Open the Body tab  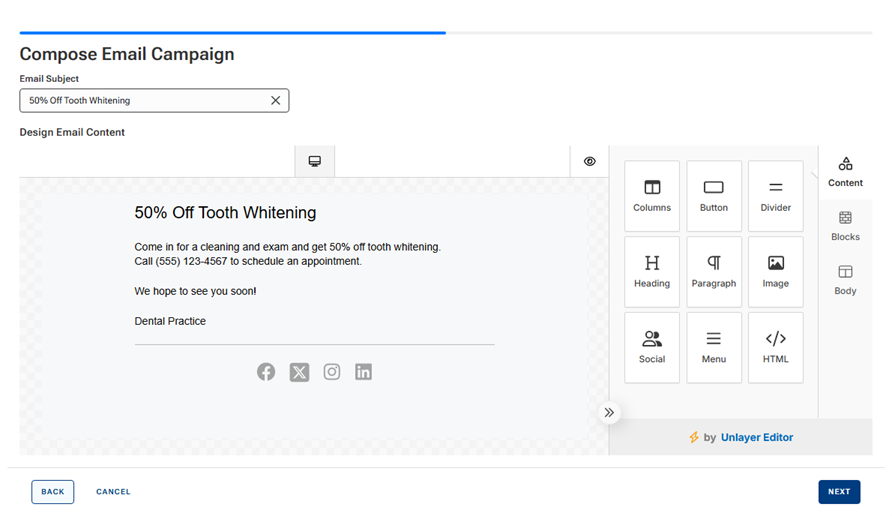pos(845,279)
